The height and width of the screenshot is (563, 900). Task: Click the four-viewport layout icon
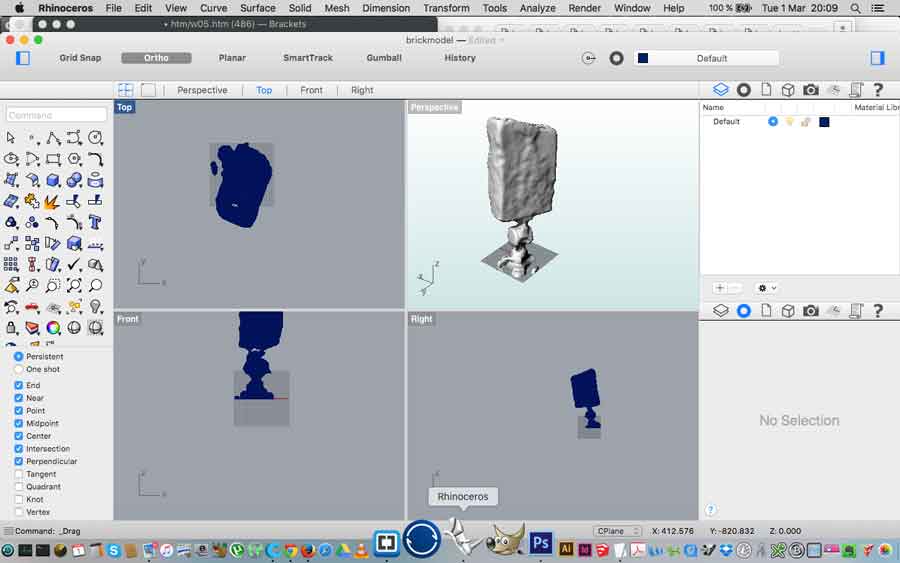[126, 90]
